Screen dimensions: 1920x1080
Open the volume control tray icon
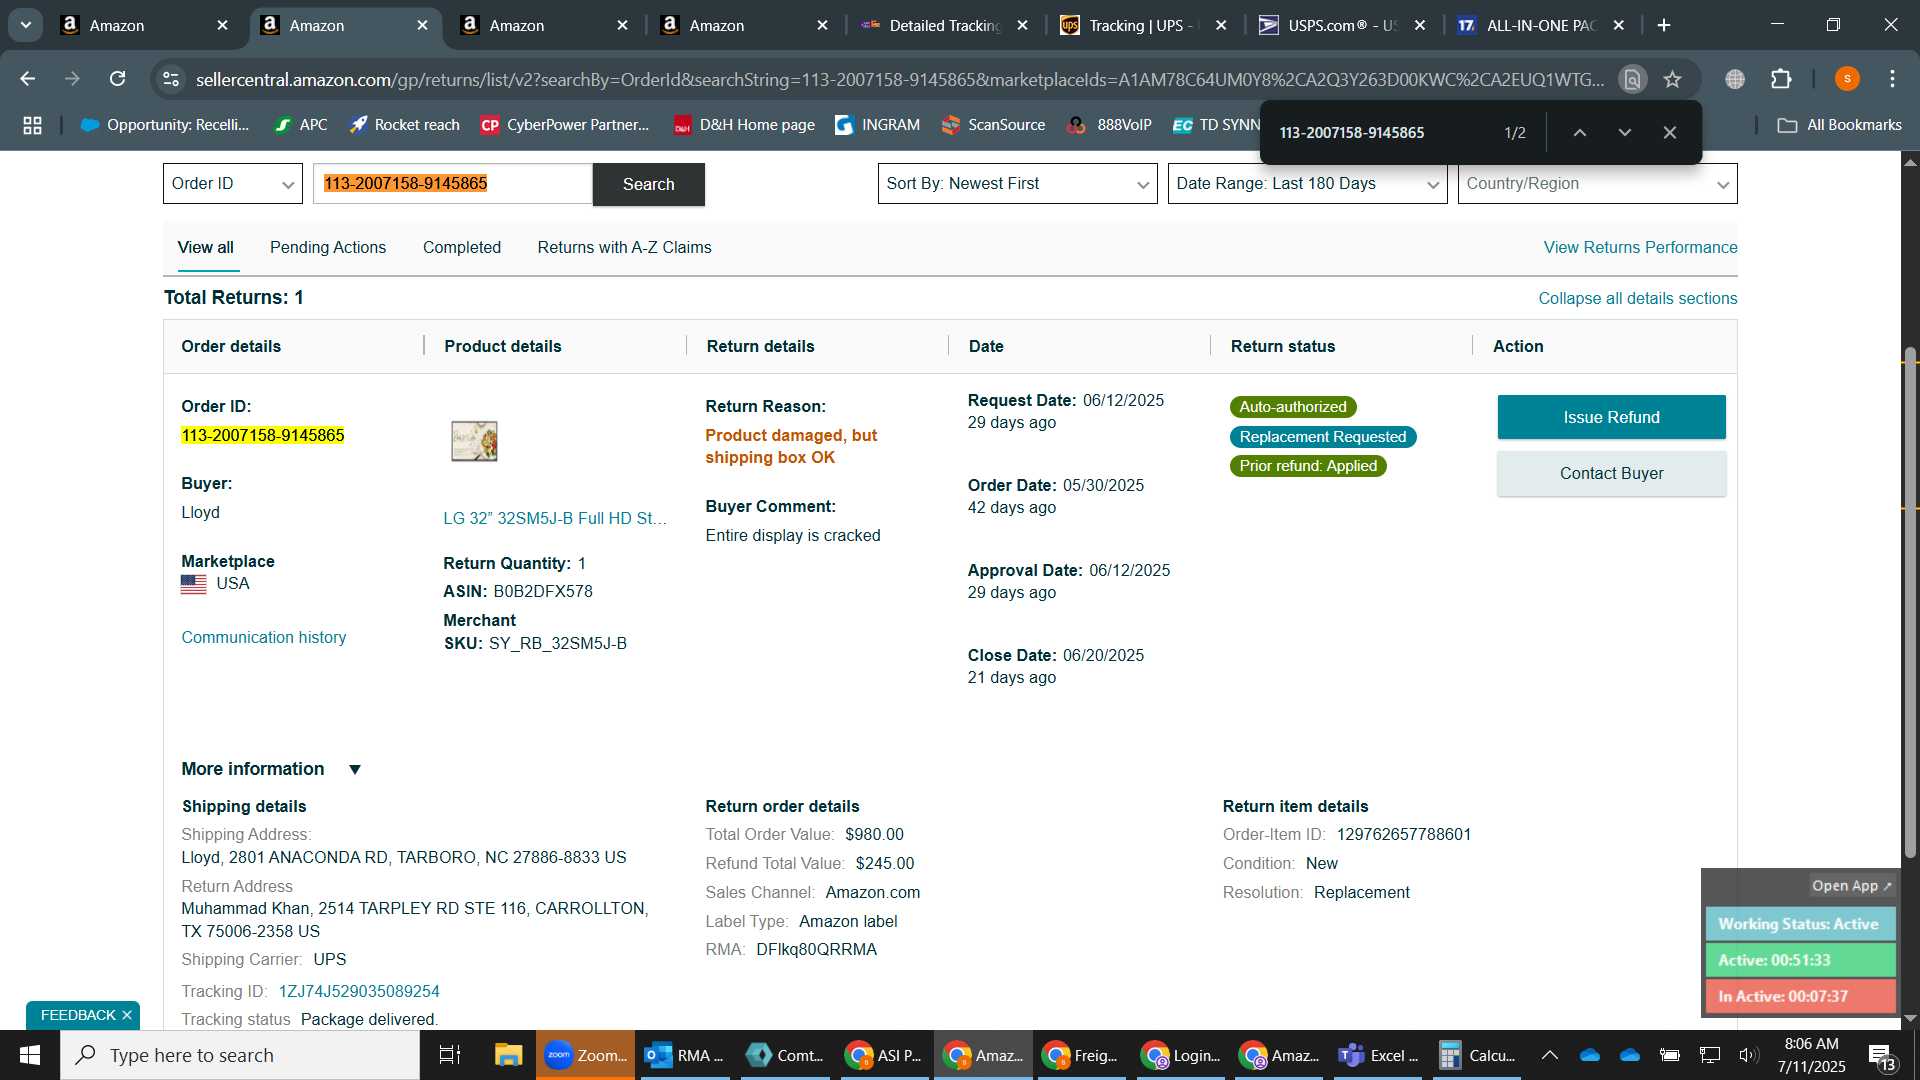1748,1055
